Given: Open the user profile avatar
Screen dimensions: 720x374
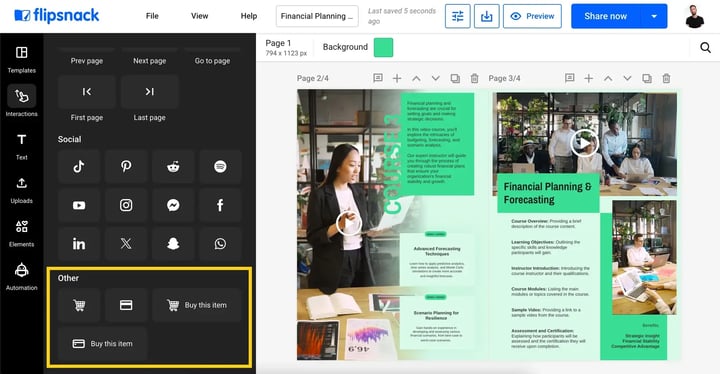Looking at the screenshot, I should (694, 16).
